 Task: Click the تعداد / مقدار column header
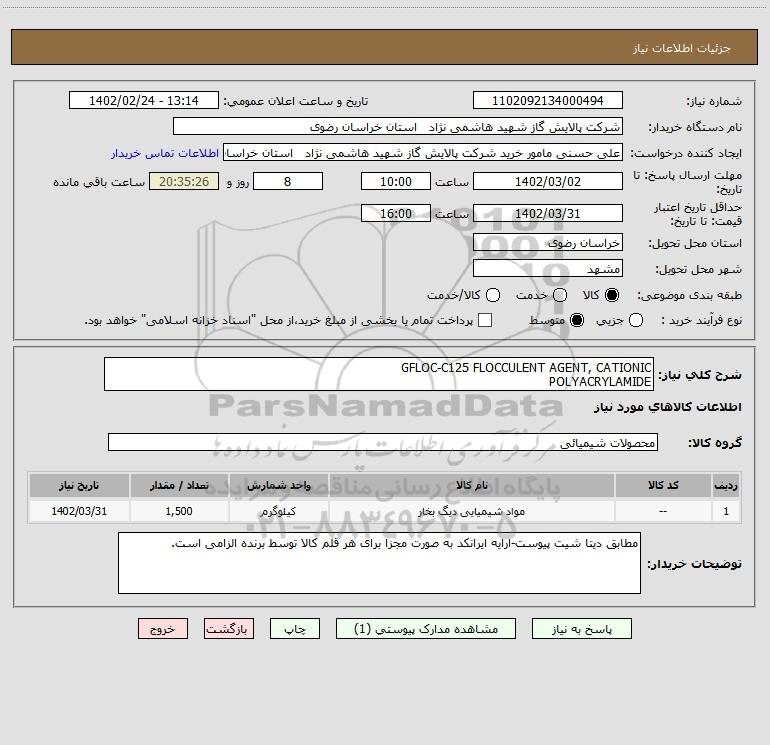[x=179, y=485]
